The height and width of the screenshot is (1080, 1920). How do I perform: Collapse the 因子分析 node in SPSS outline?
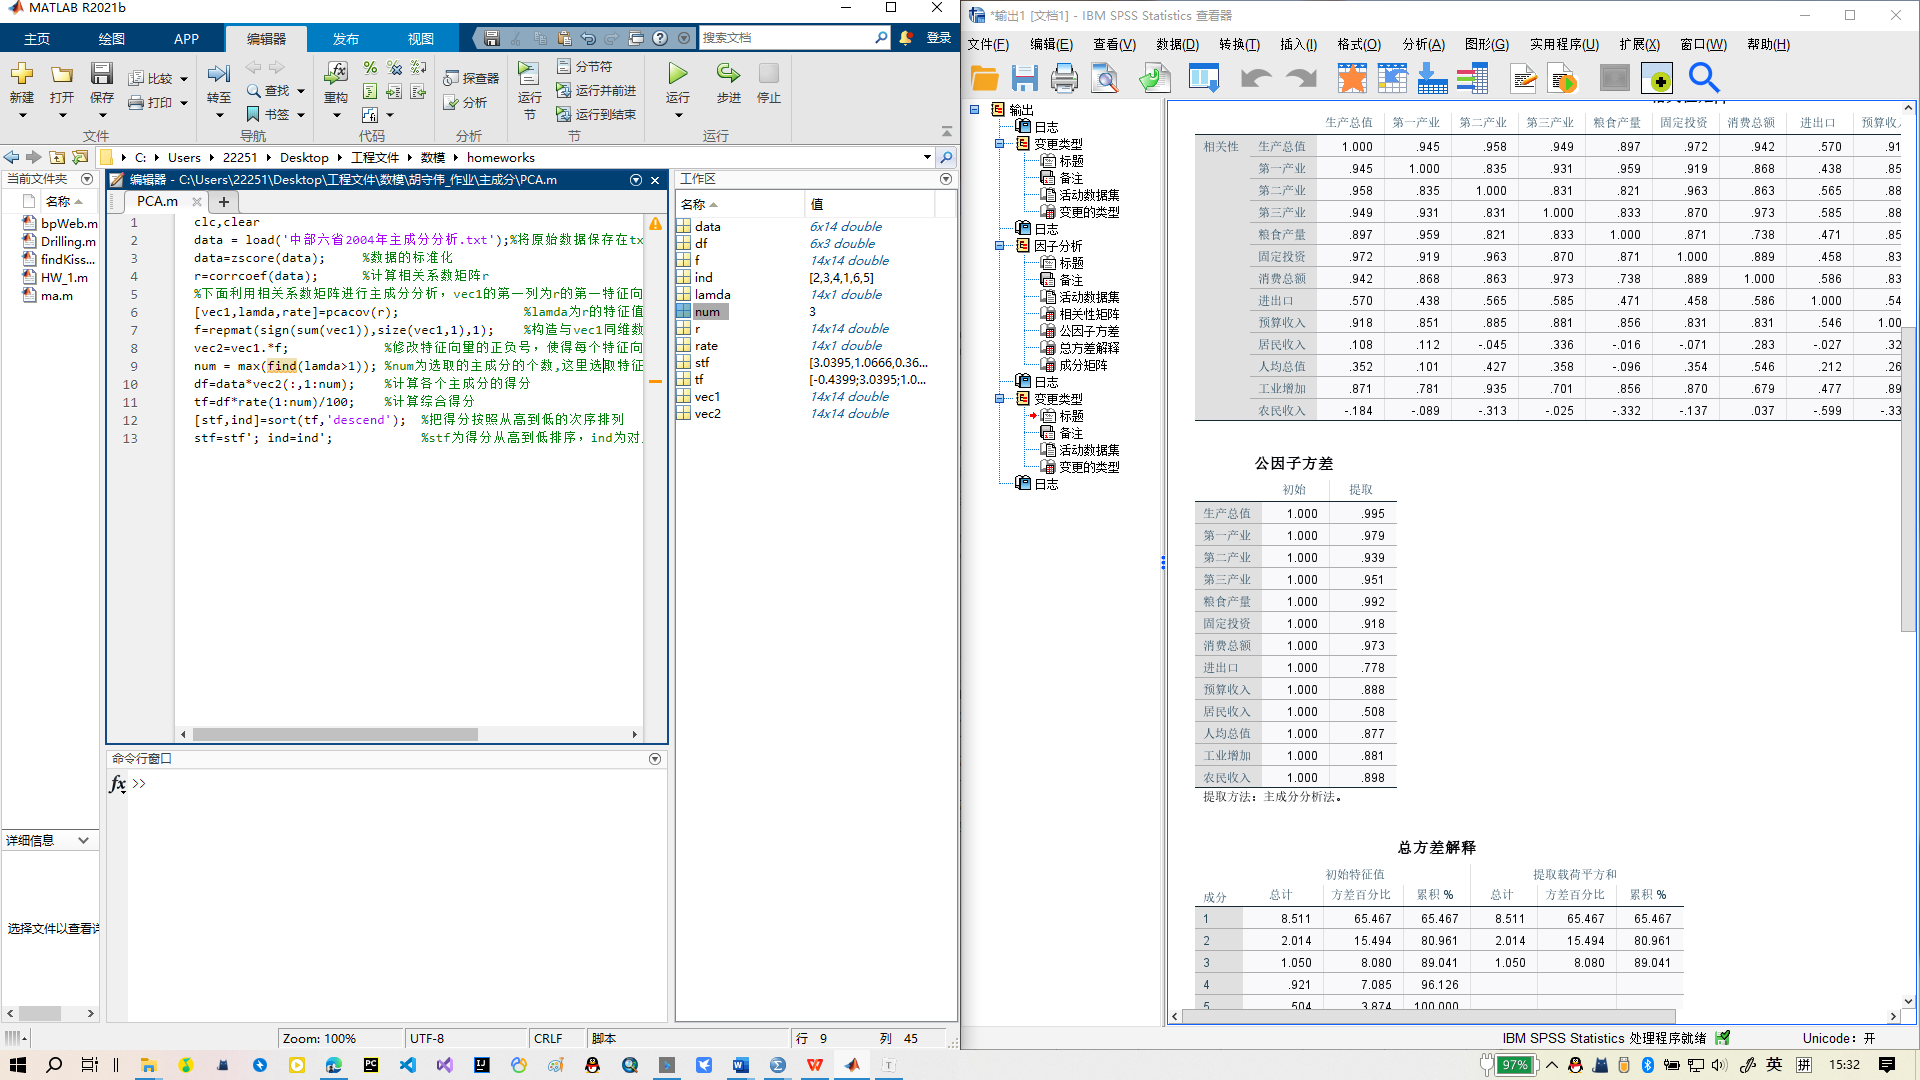(999, 246)
